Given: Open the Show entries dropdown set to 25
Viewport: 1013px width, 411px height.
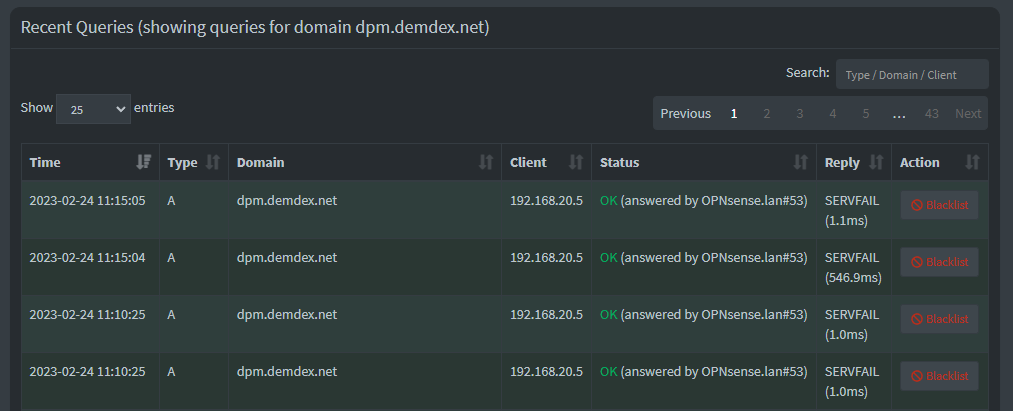Looking at the screenshot, I should [x=93, y=109].
